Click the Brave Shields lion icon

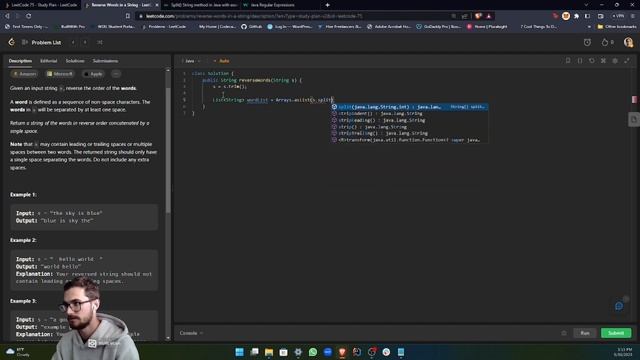click(x=478, y=16)
